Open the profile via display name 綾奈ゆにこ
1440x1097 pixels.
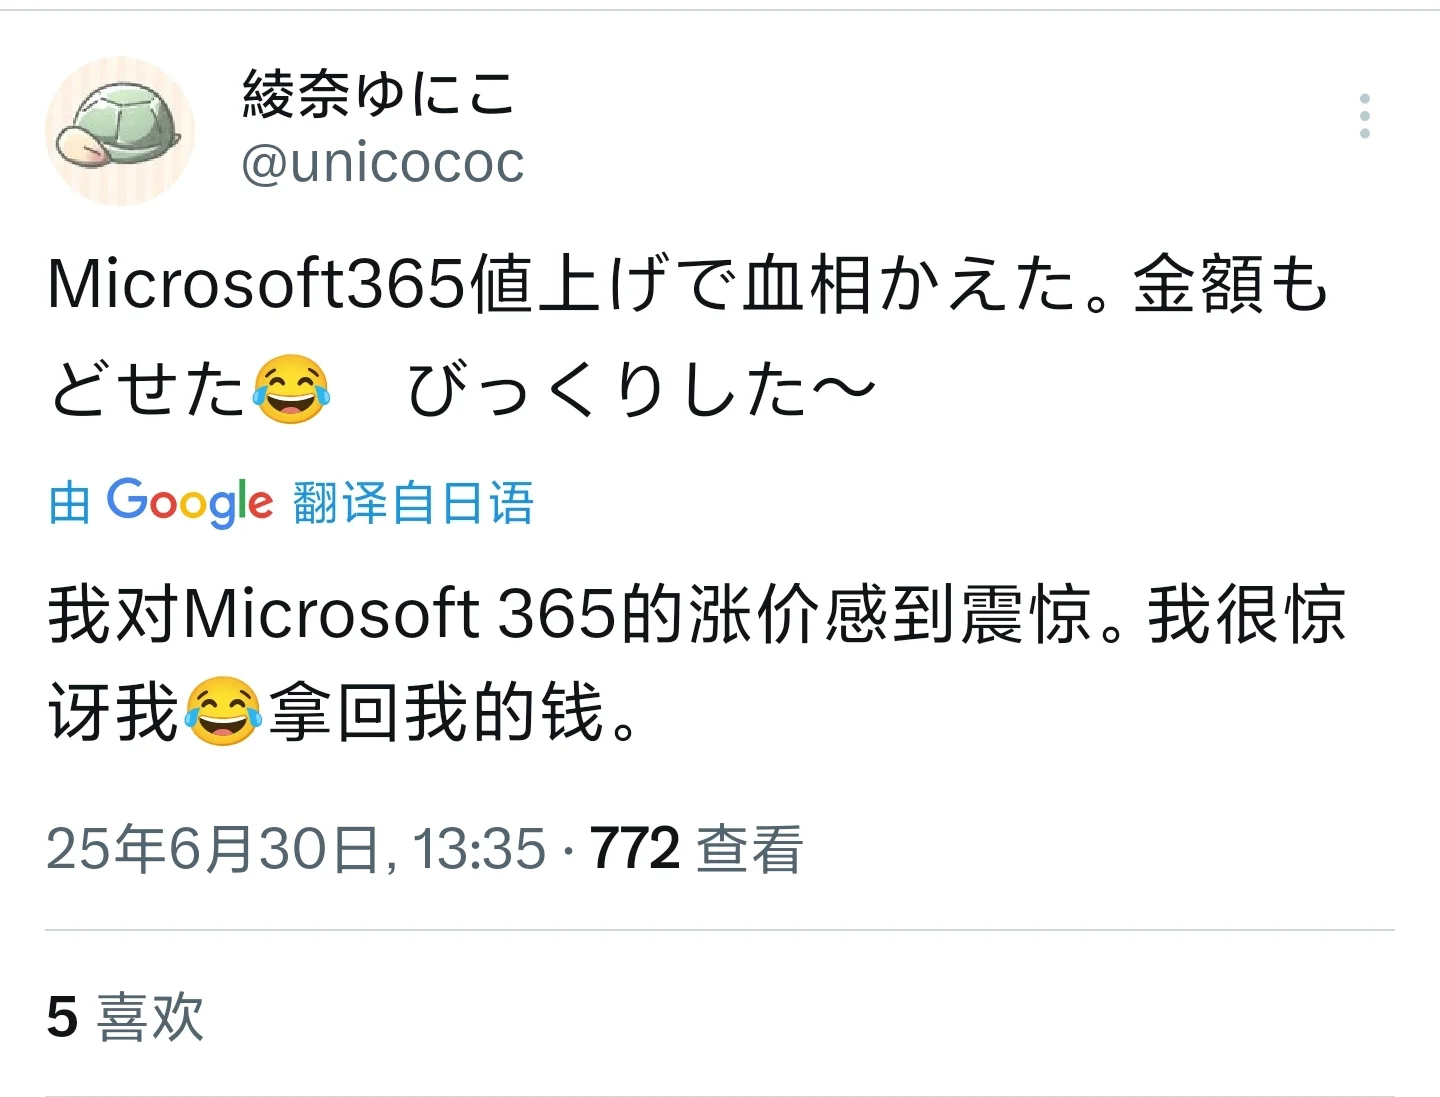(378, 96)
